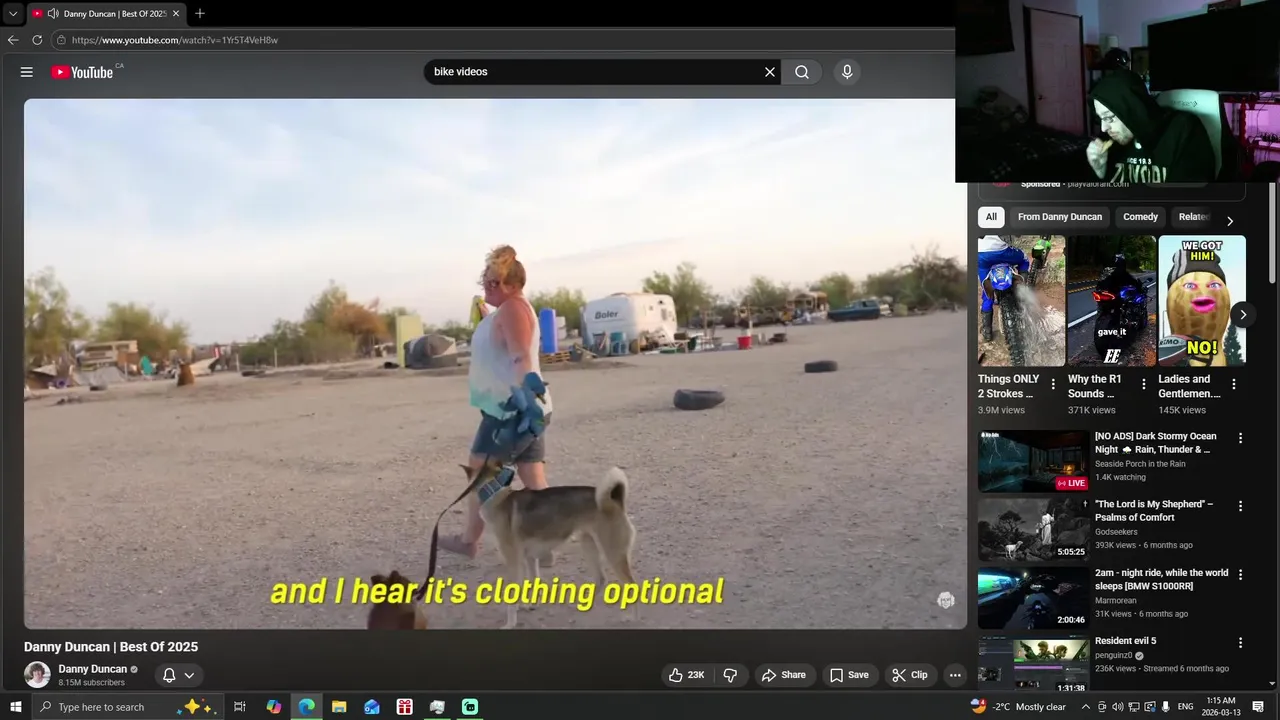Open The Lord is My Shepherd video title

pyautogui.click(x=1154, y=511)
